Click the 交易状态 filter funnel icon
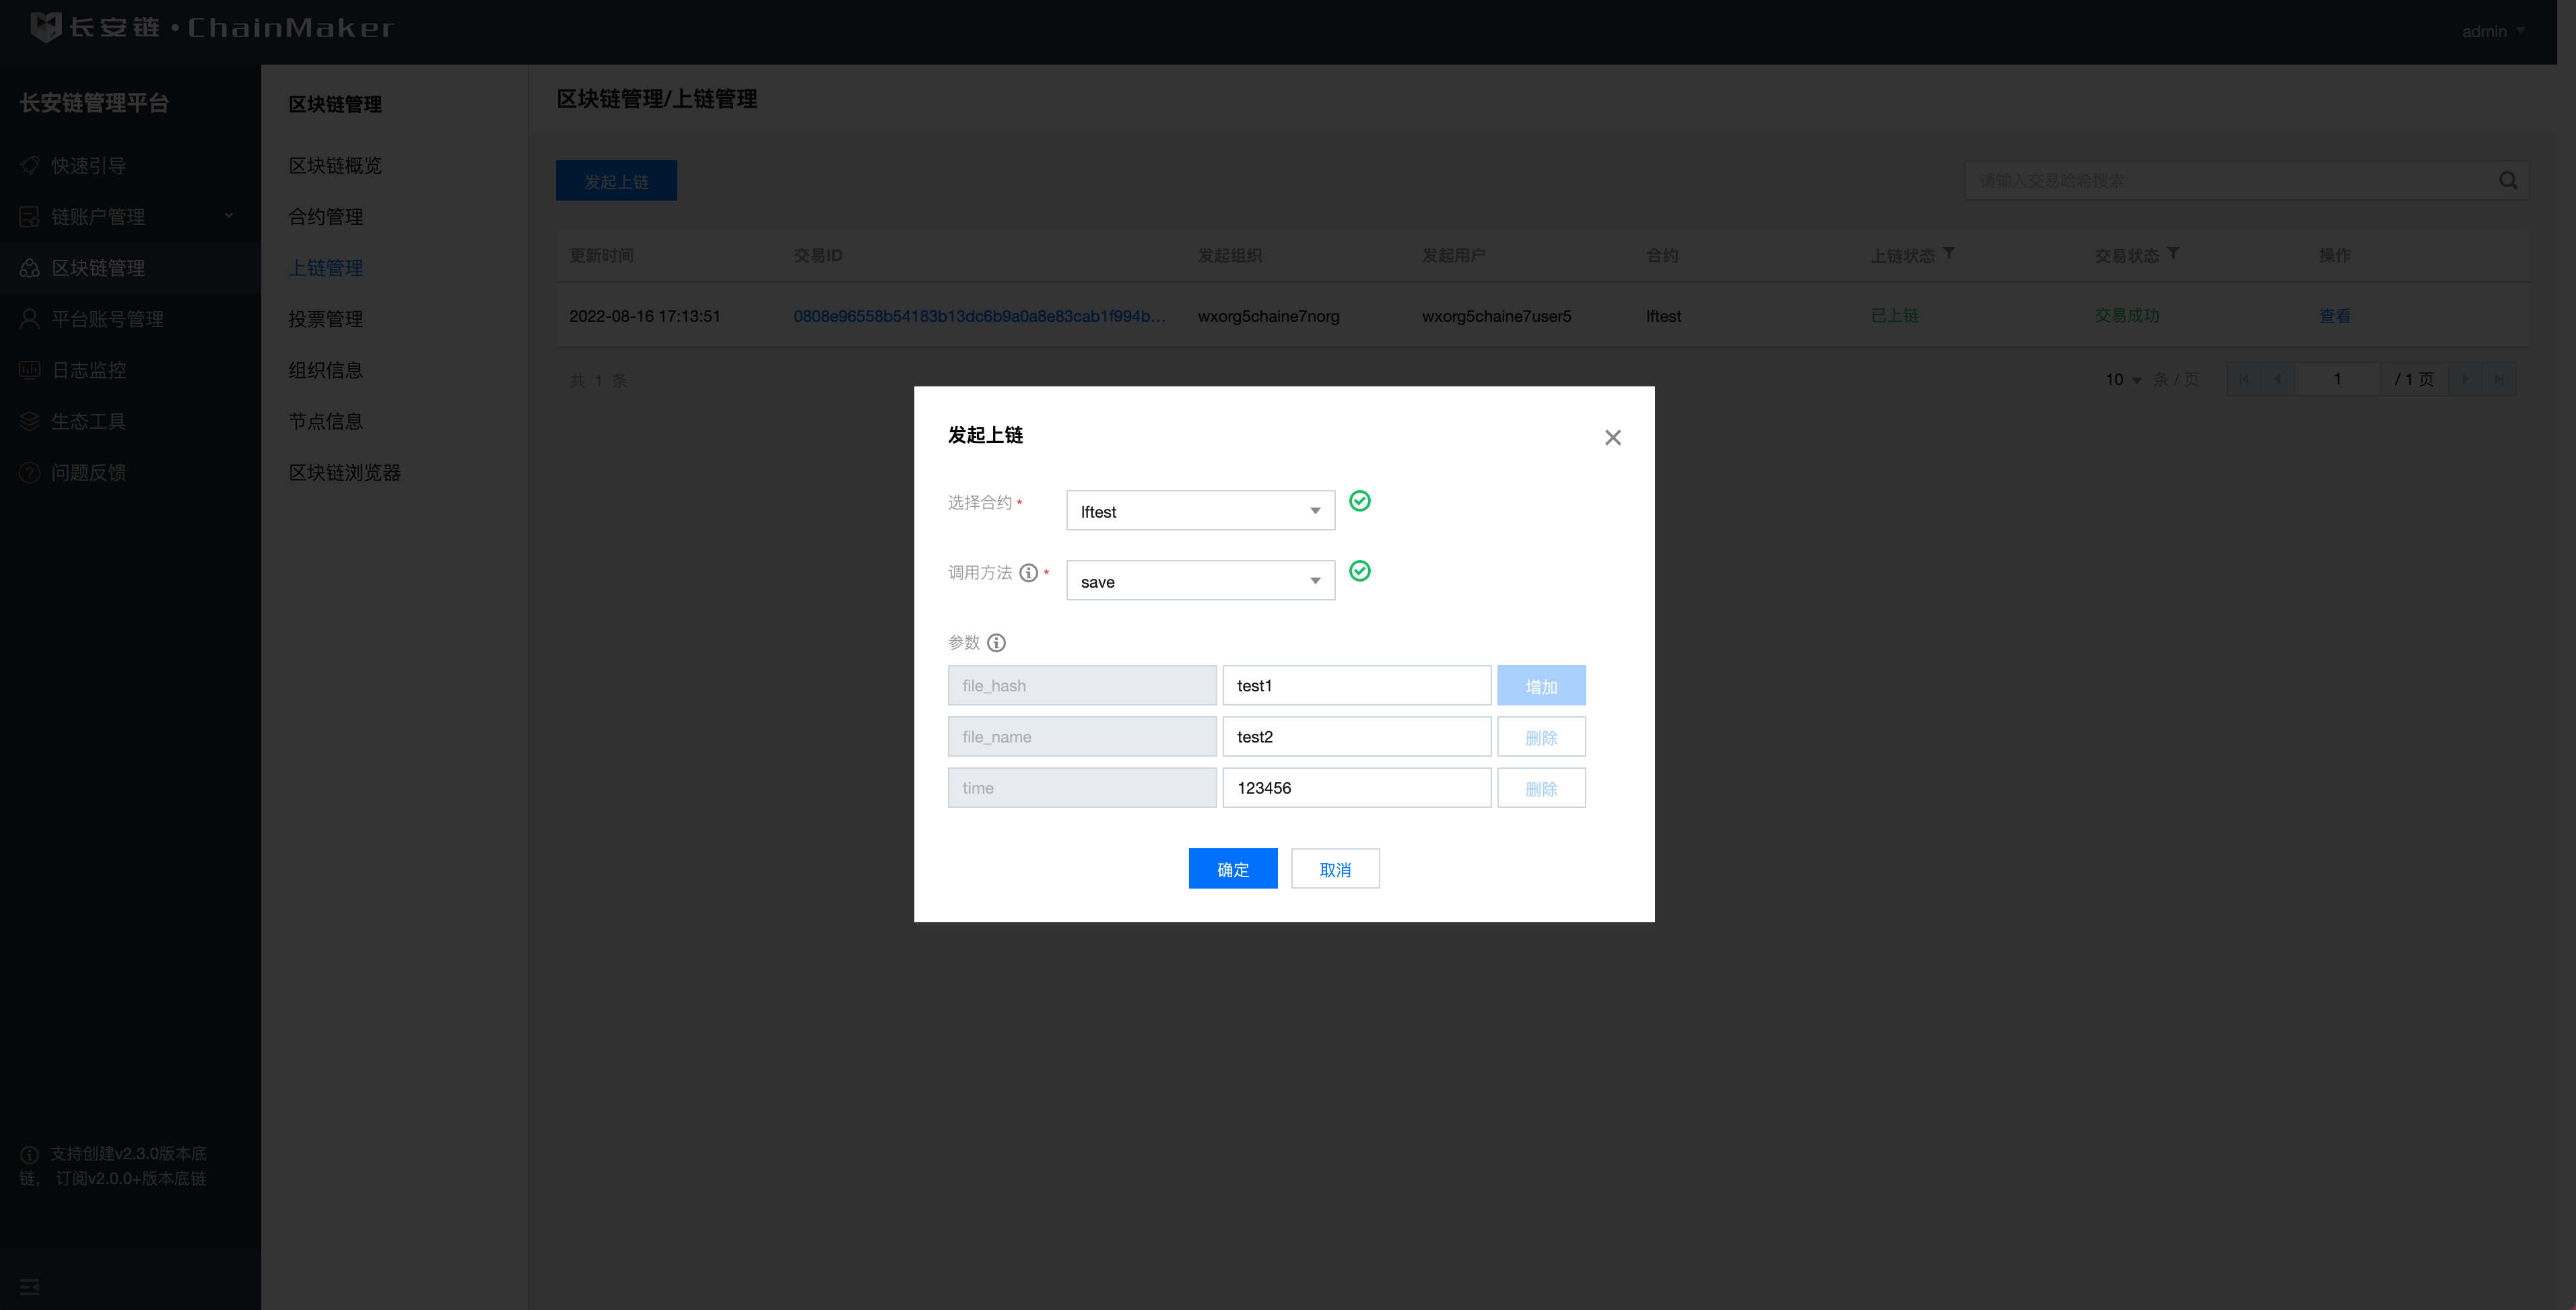Image resolution: width=2576 pixels, height=1310 pixels. click(x=2173, y=254)
